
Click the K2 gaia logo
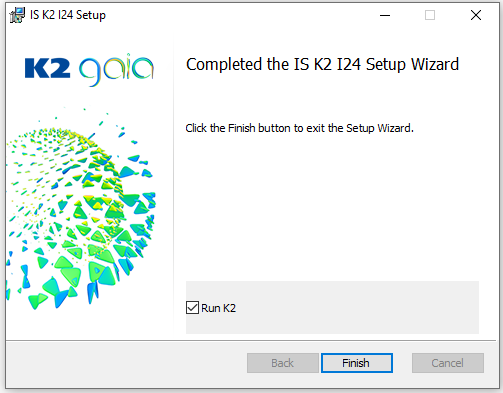[x=89, y=69]
